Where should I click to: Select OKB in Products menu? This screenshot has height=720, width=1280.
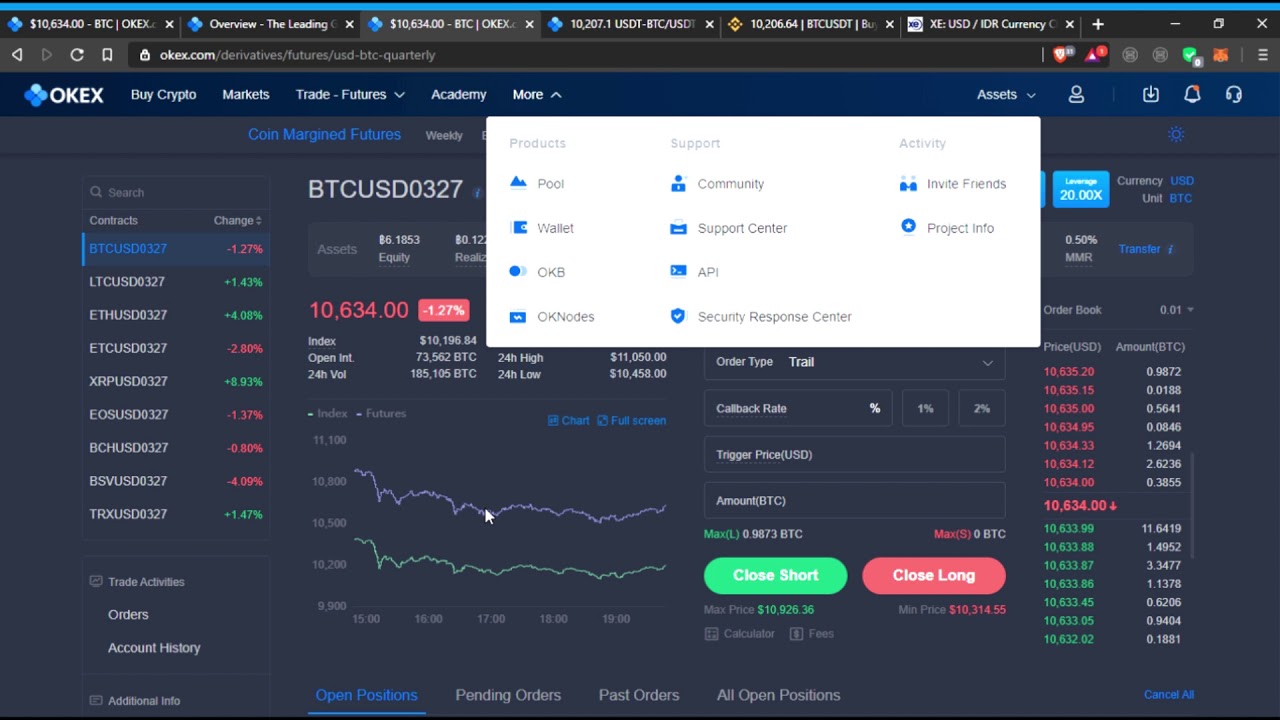coord(537,272)
